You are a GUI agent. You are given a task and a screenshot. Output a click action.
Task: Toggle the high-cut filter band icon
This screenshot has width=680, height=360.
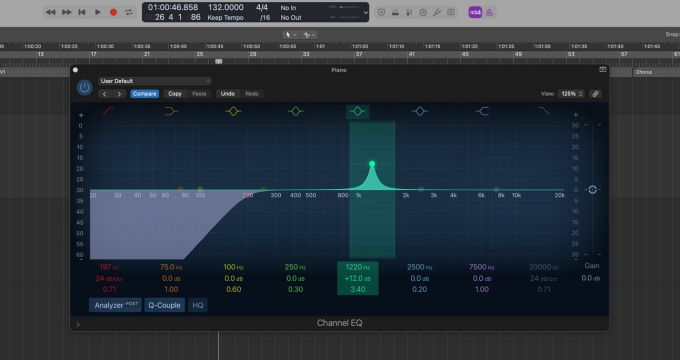pyautogui.click(x=544, y=111)
